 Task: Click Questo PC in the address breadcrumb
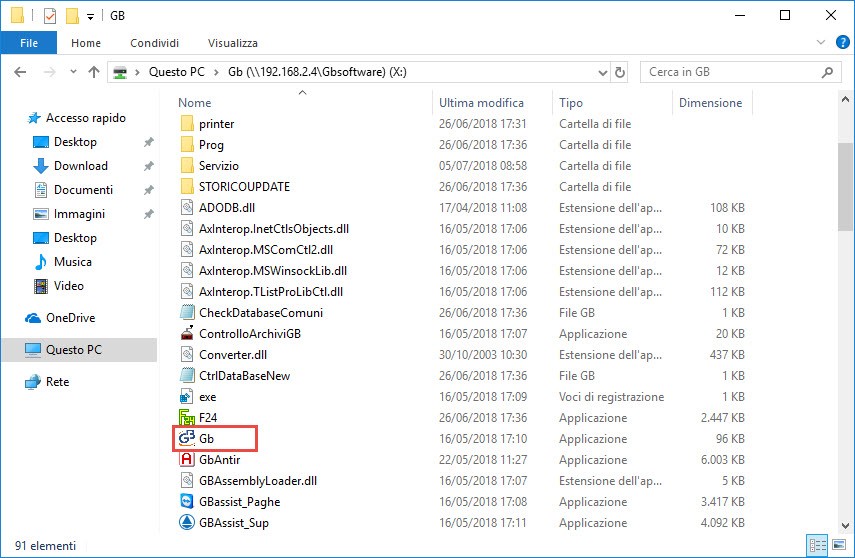coord(177,72)
